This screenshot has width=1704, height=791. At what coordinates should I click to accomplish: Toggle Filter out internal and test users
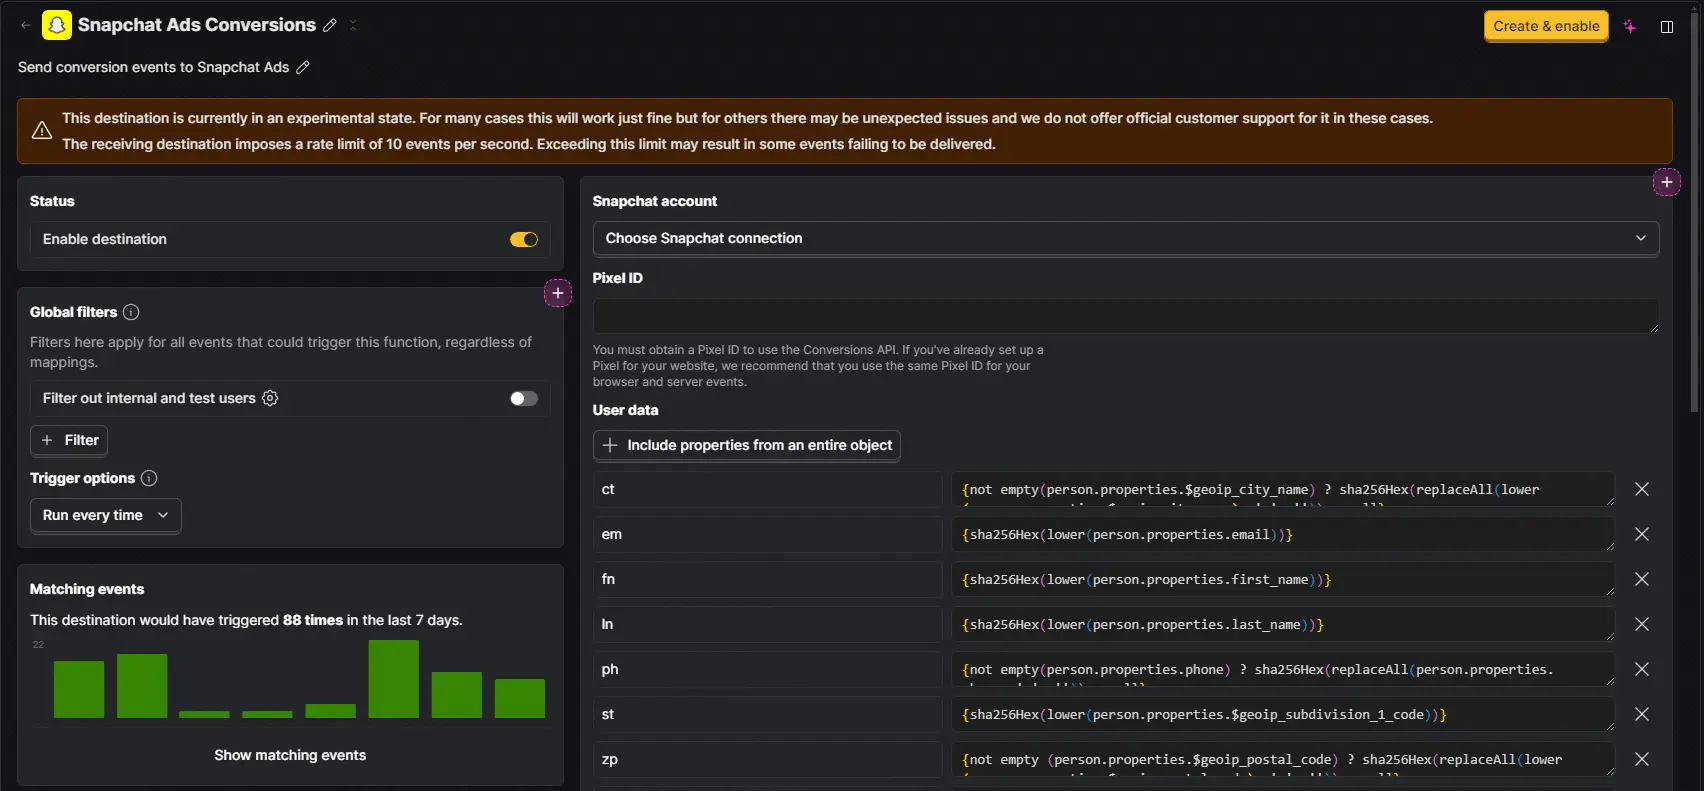tap(524, 398)
